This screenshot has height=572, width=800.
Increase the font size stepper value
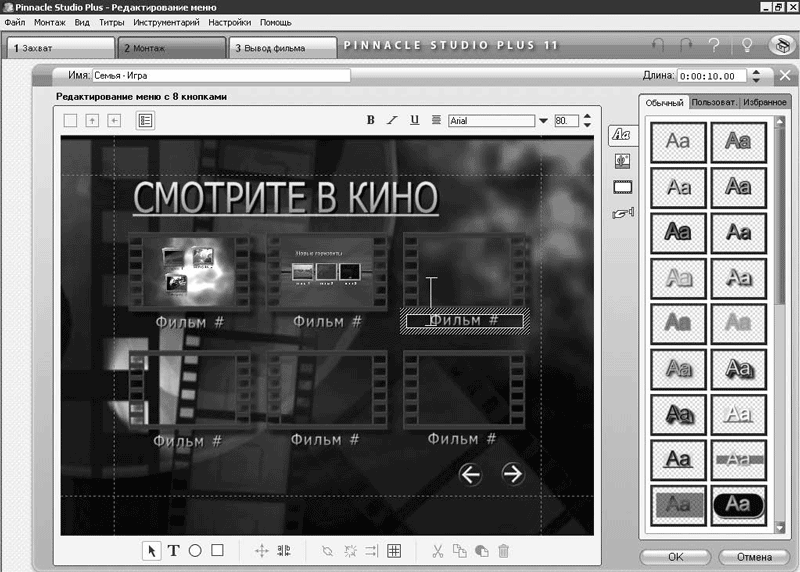click(586, 117)
